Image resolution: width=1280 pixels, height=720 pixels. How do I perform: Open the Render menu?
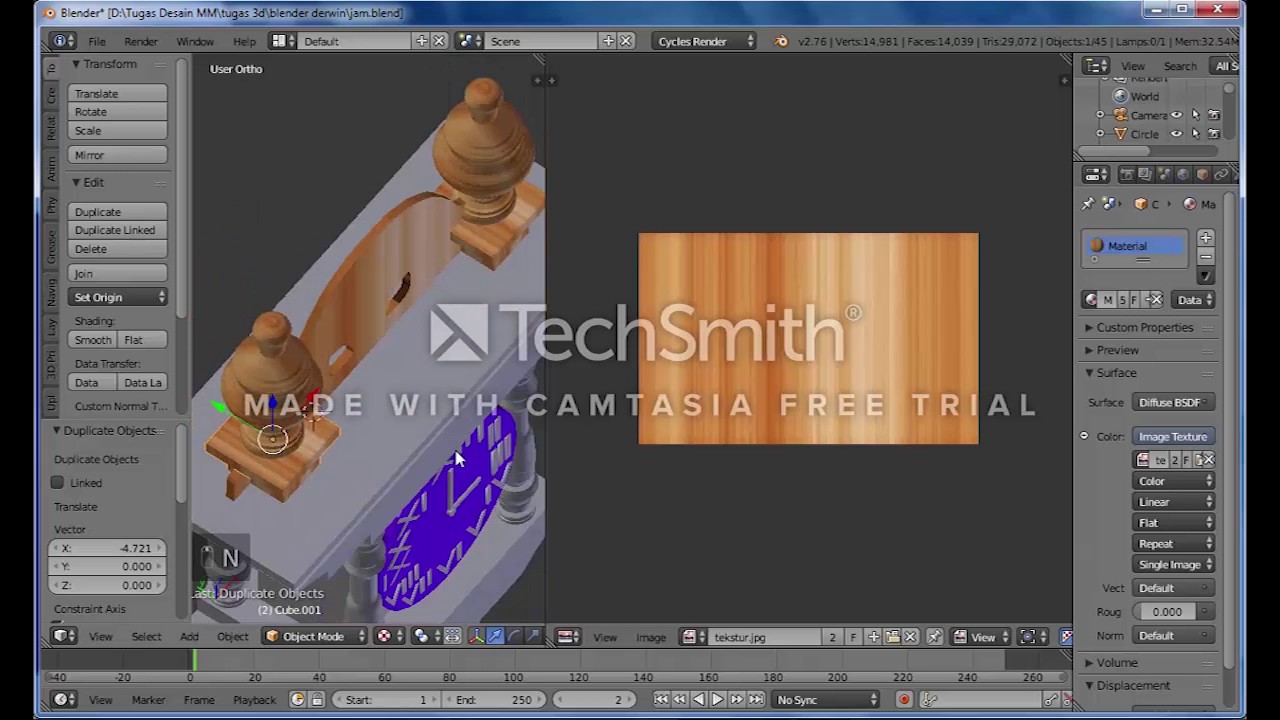pos(141,41)
